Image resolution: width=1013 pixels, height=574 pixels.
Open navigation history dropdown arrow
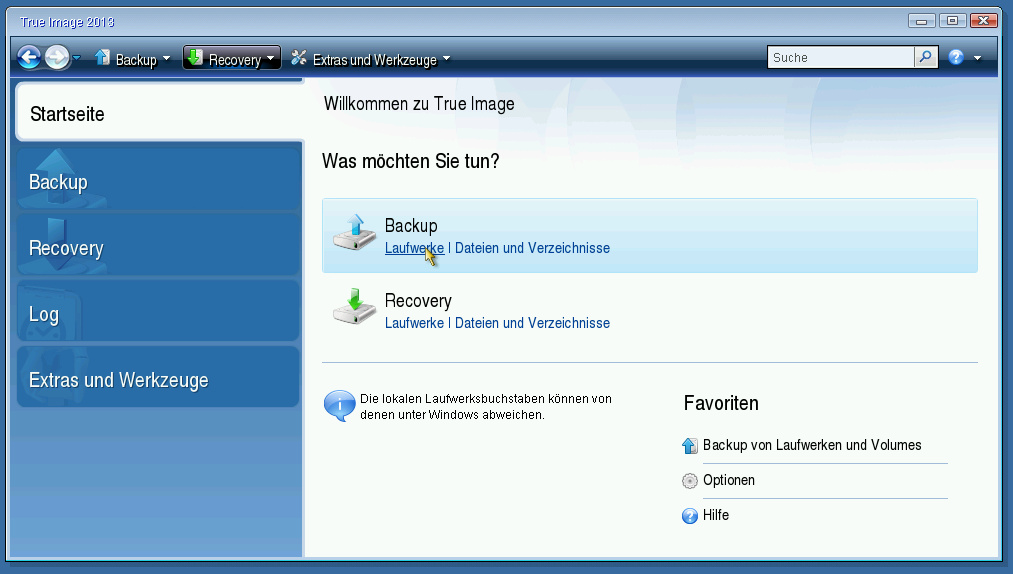point(76,58)
